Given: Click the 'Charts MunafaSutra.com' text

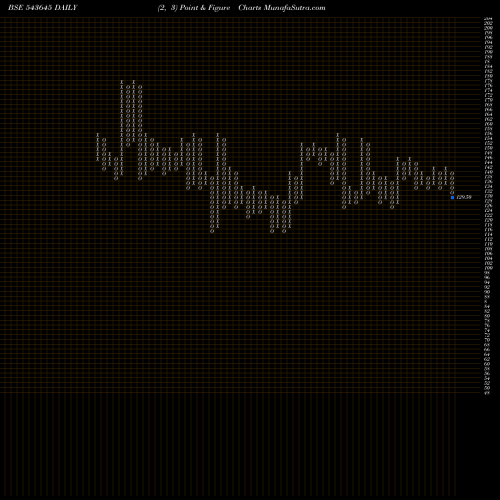Looking at the screenshot, I should click(x=282, y=8).
